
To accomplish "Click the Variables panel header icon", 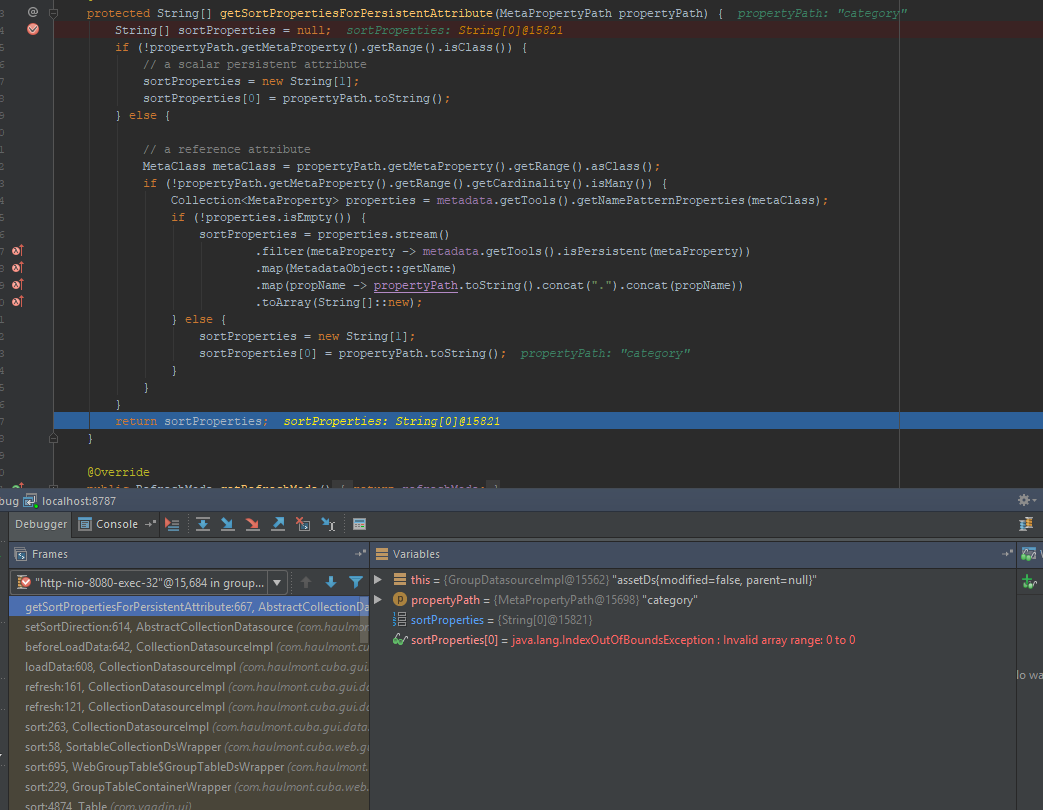I will (382, 554).
